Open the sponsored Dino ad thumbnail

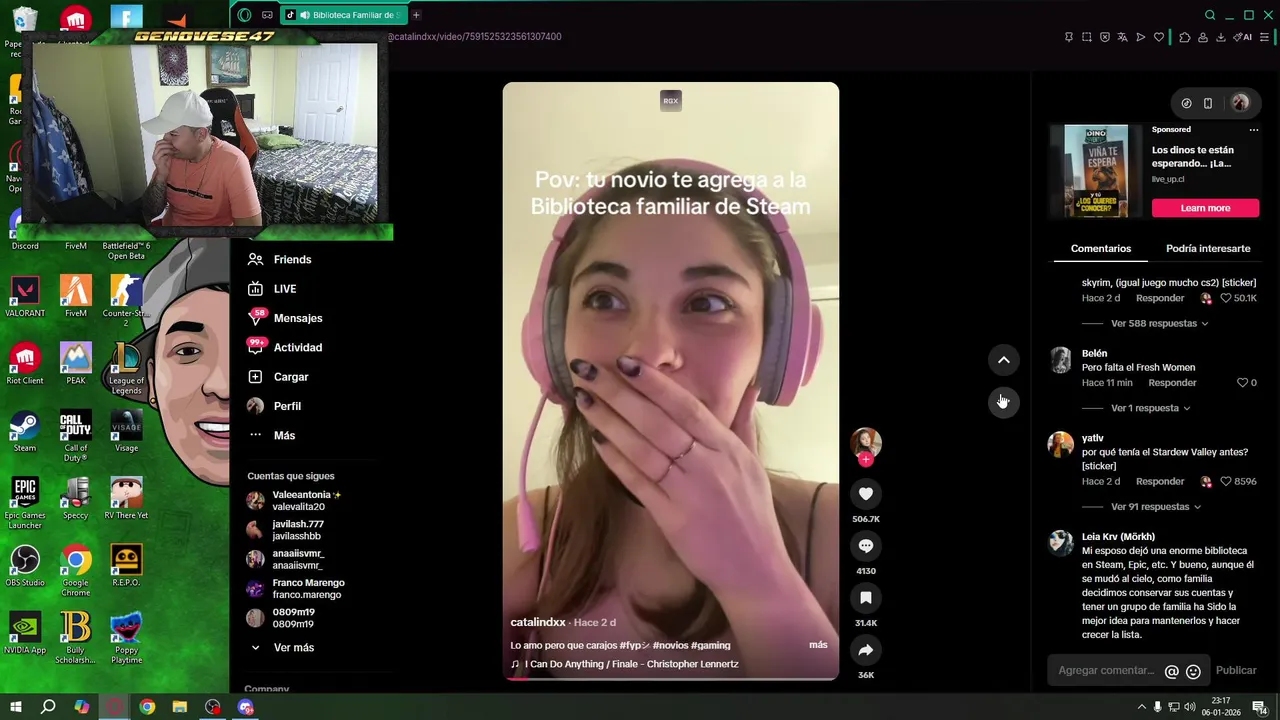point(1096,171)
